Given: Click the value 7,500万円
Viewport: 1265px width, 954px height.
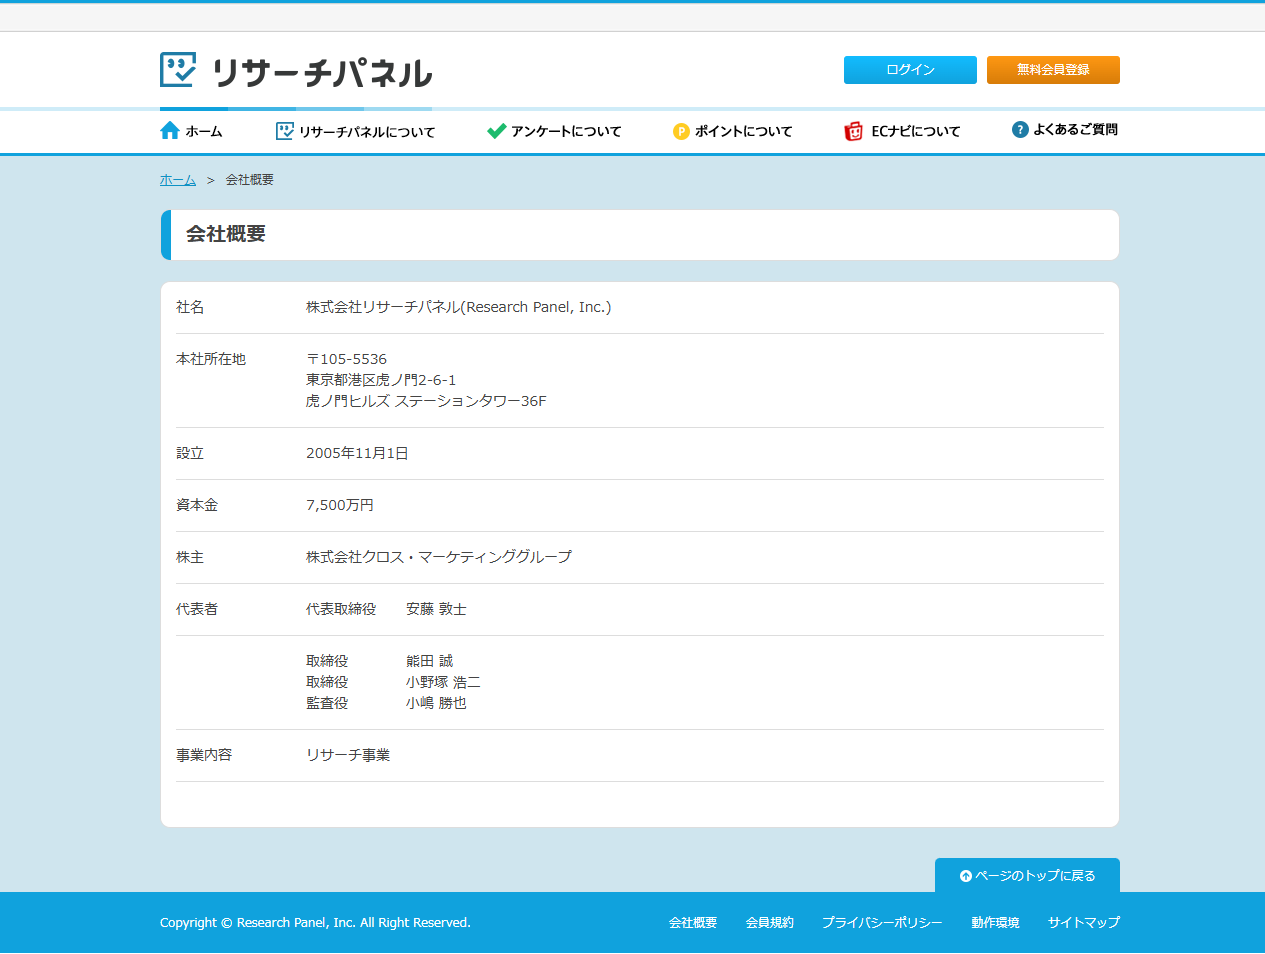Looking at the screenshot, I should coord(340,505).
